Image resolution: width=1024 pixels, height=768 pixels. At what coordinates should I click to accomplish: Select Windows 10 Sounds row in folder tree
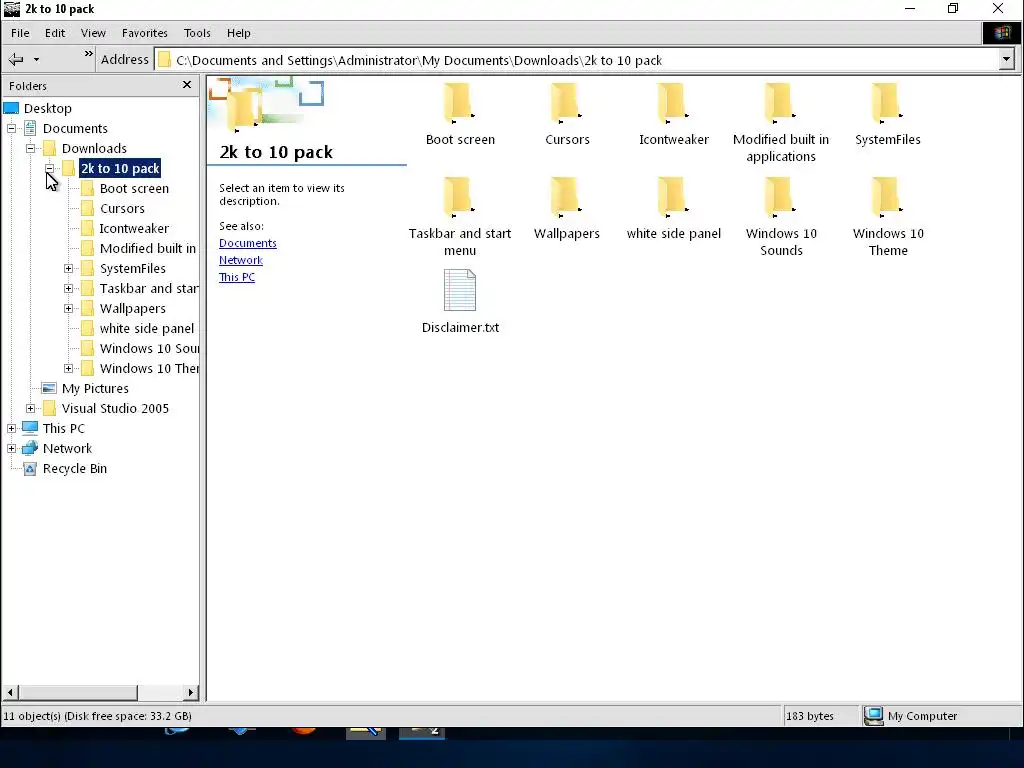point(150,349)
